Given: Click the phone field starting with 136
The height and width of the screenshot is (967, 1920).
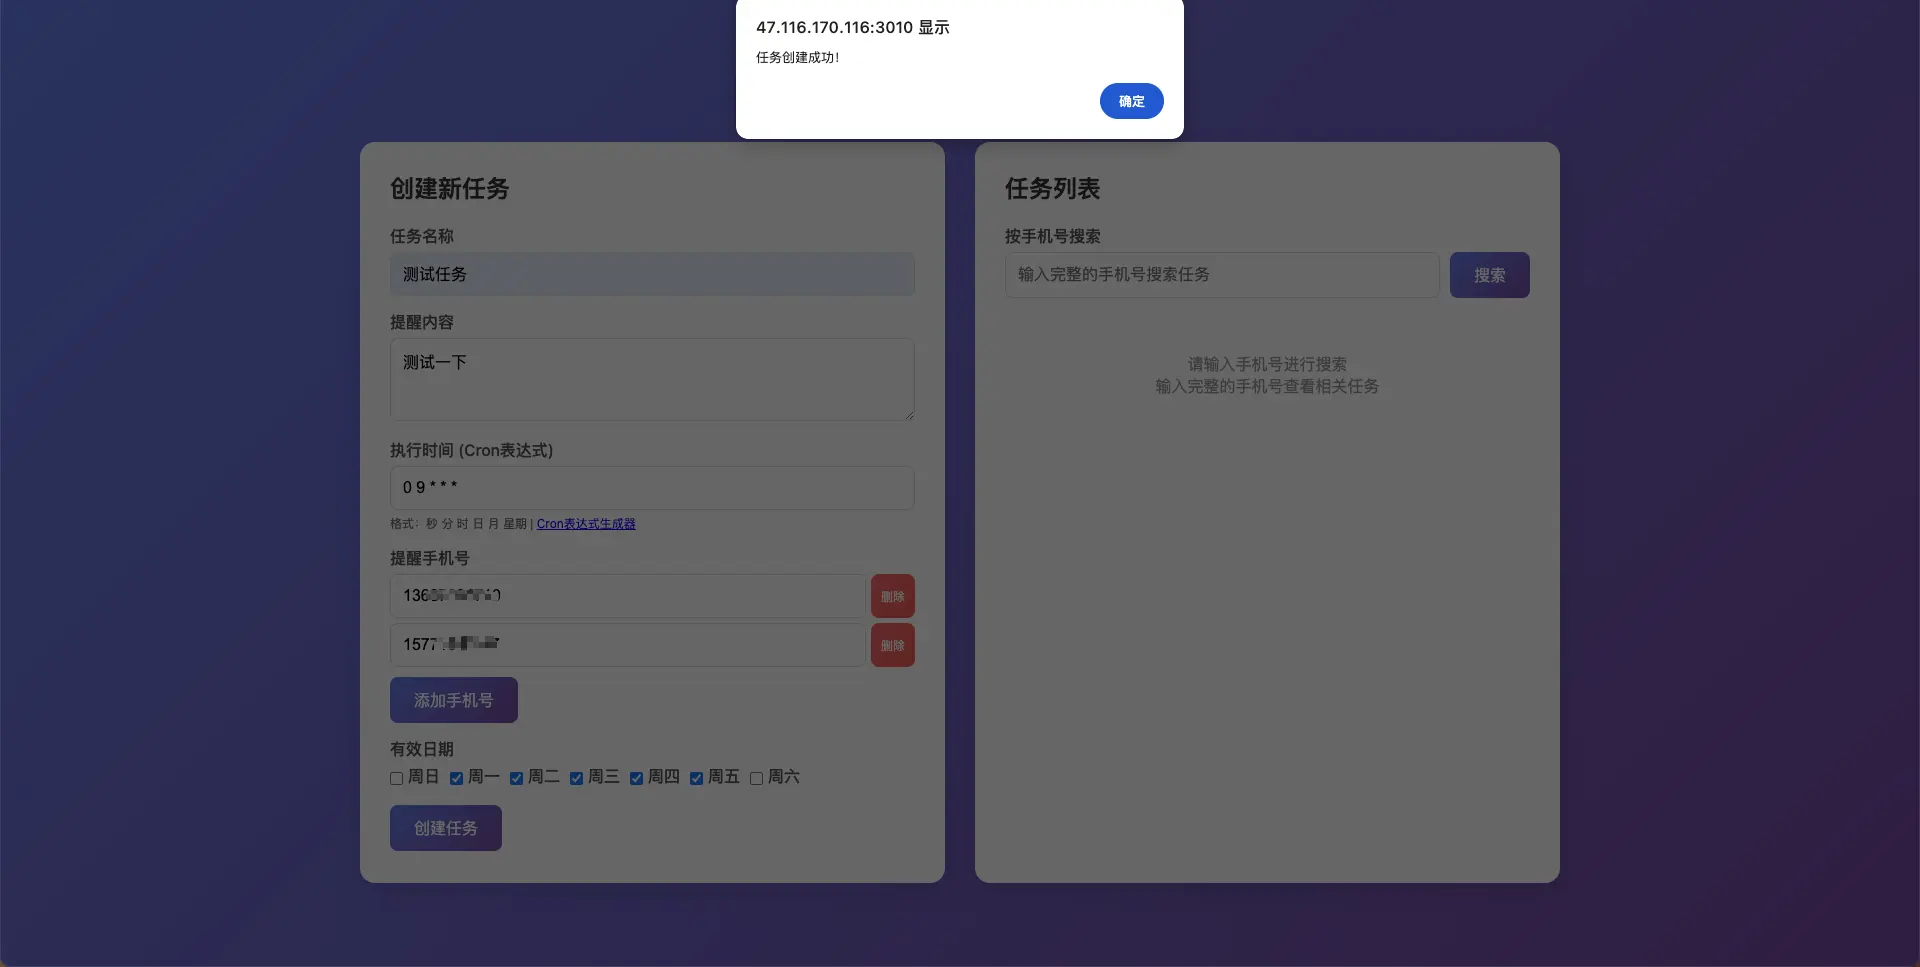Looking at the screenshot, I should 627,596.
